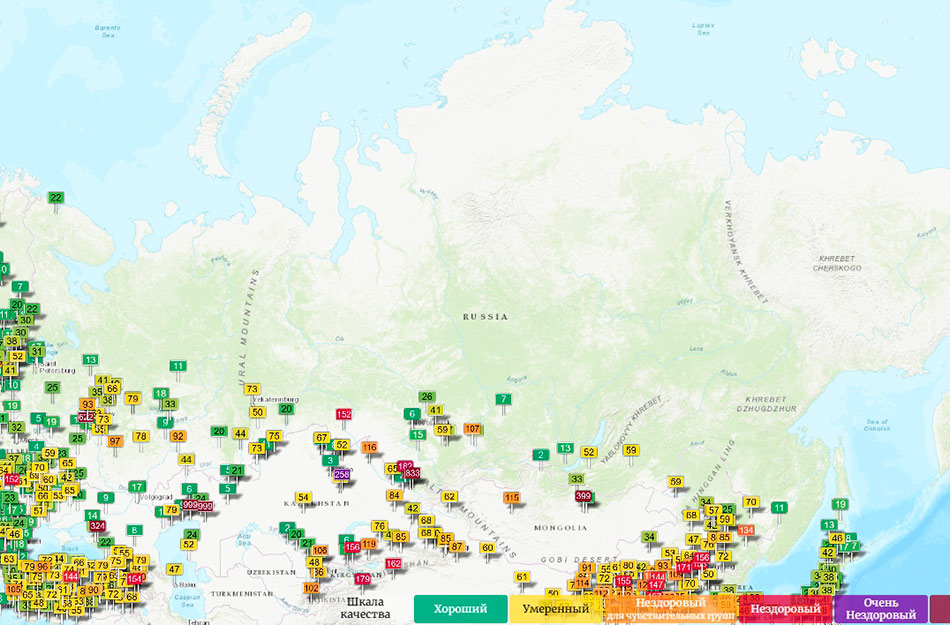
Task: Click northernmost green 22 marker near Barents Sea
Action: point(56,198)
